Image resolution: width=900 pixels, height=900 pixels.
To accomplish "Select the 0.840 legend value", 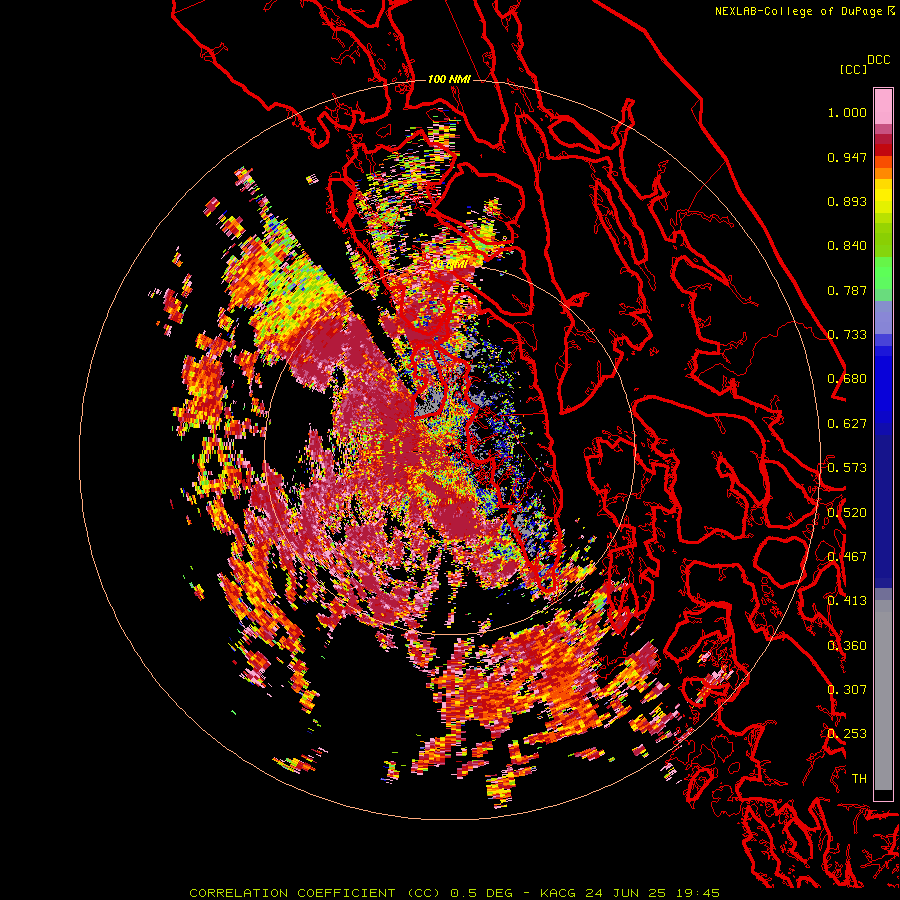I will [x=847, y=246].
